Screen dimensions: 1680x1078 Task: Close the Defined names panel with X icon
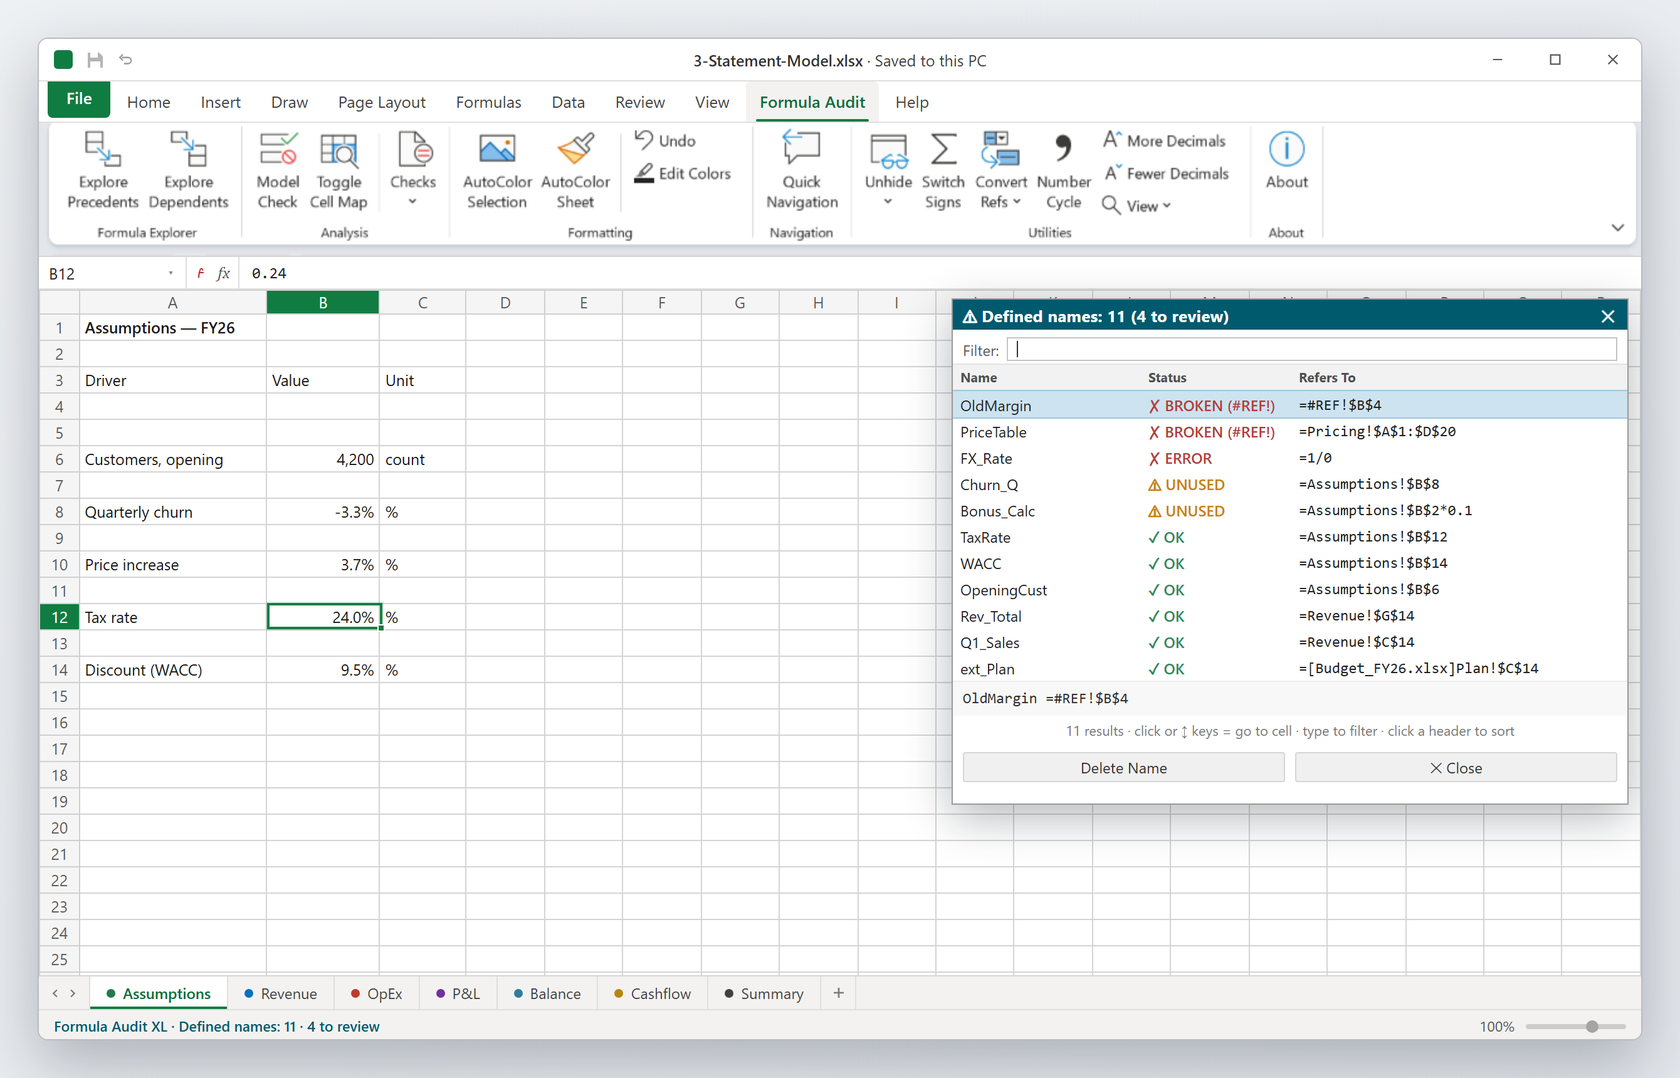1607,317
